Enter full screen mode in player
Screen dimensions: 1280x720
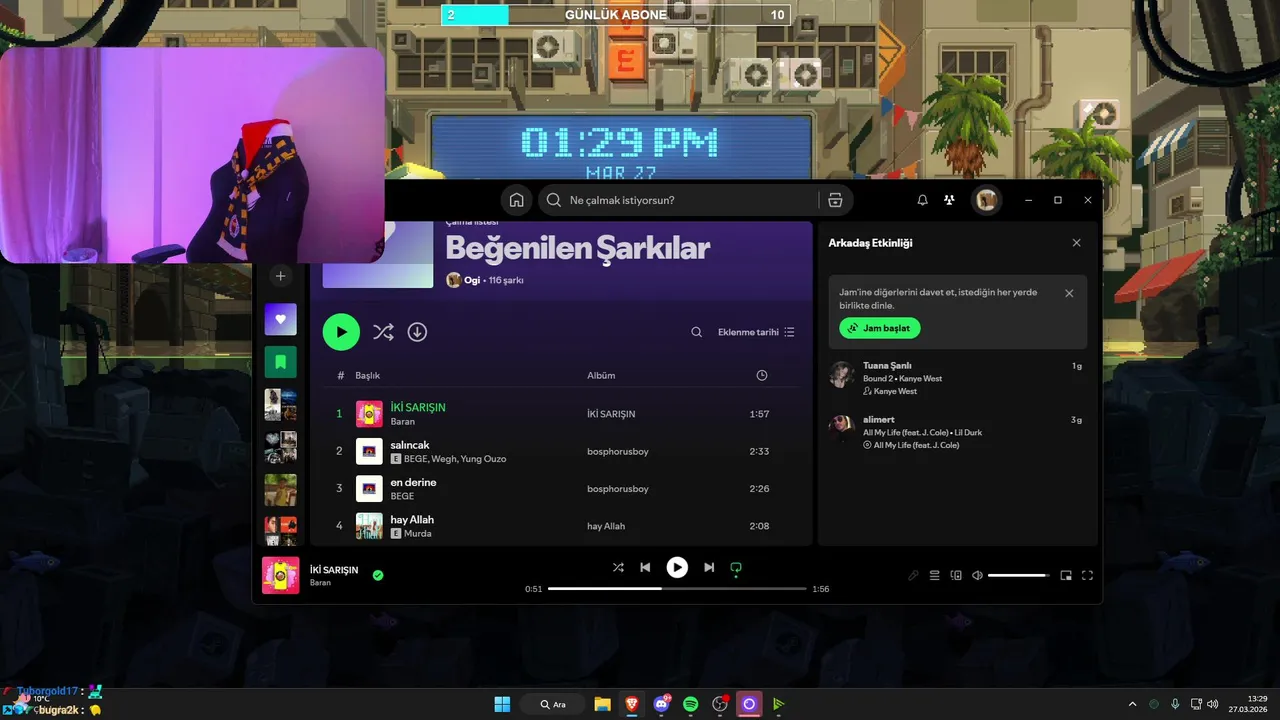pos(1087,575)
